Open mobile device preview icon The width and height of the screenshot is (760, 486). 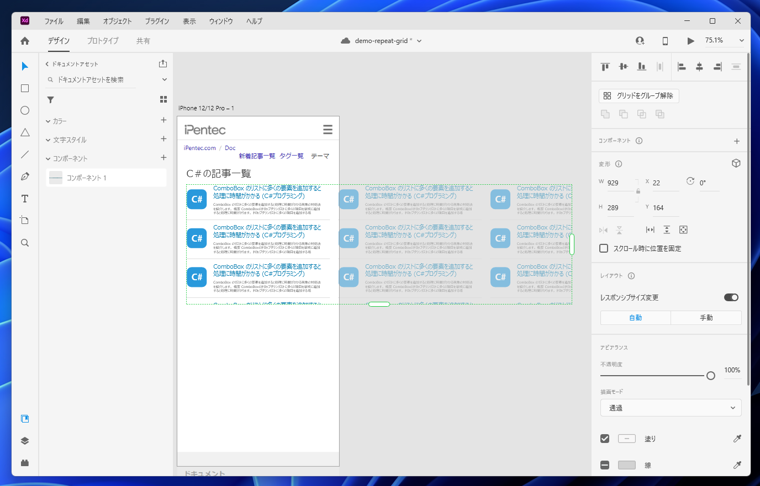[665, 41]
